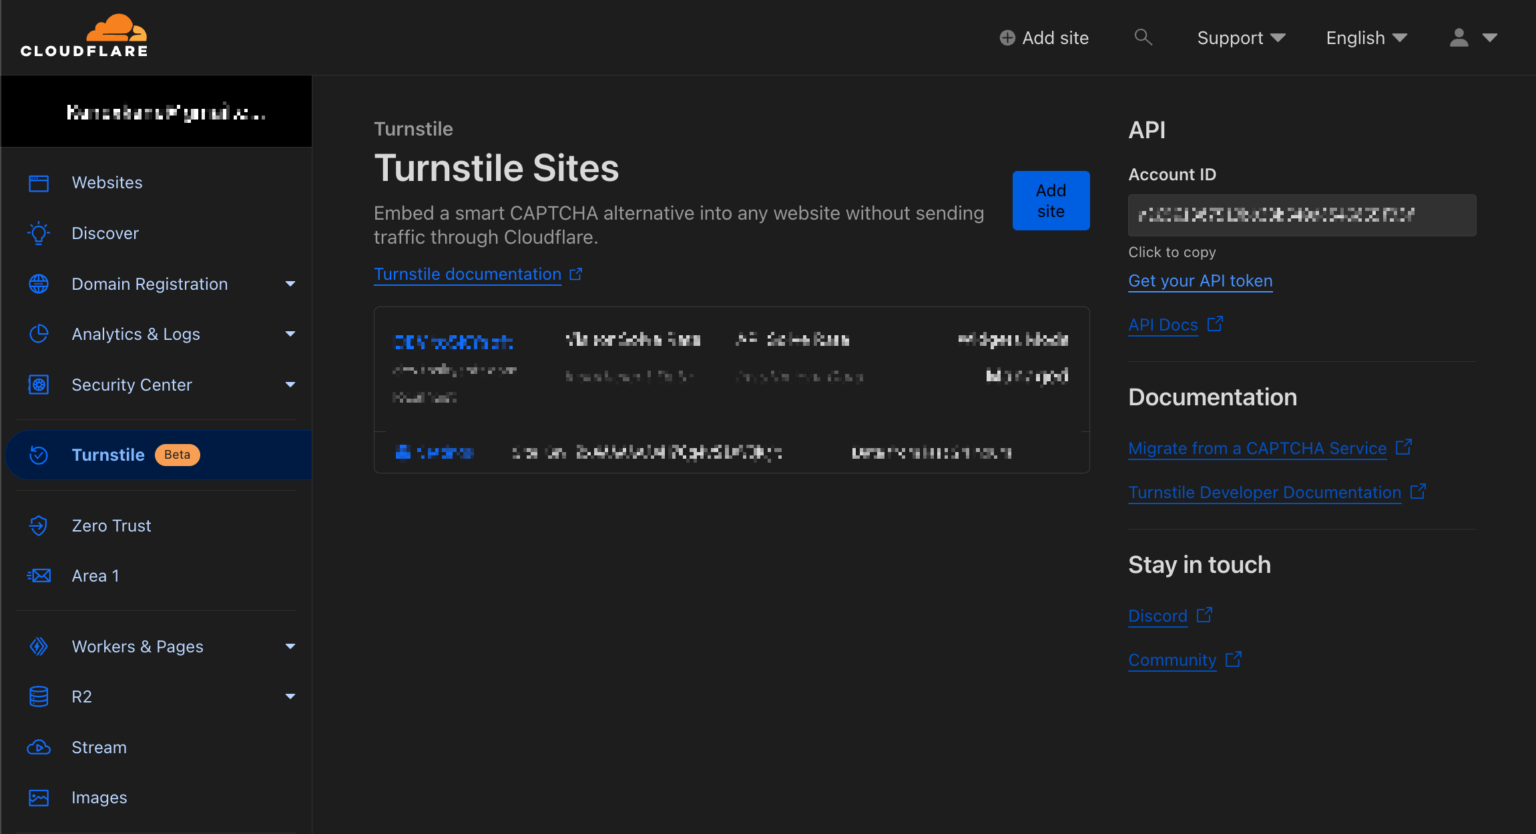This screenshot has width=1536, height=834.
Task: Open Security Center via its shield icon
Action: tap(38, 384)
